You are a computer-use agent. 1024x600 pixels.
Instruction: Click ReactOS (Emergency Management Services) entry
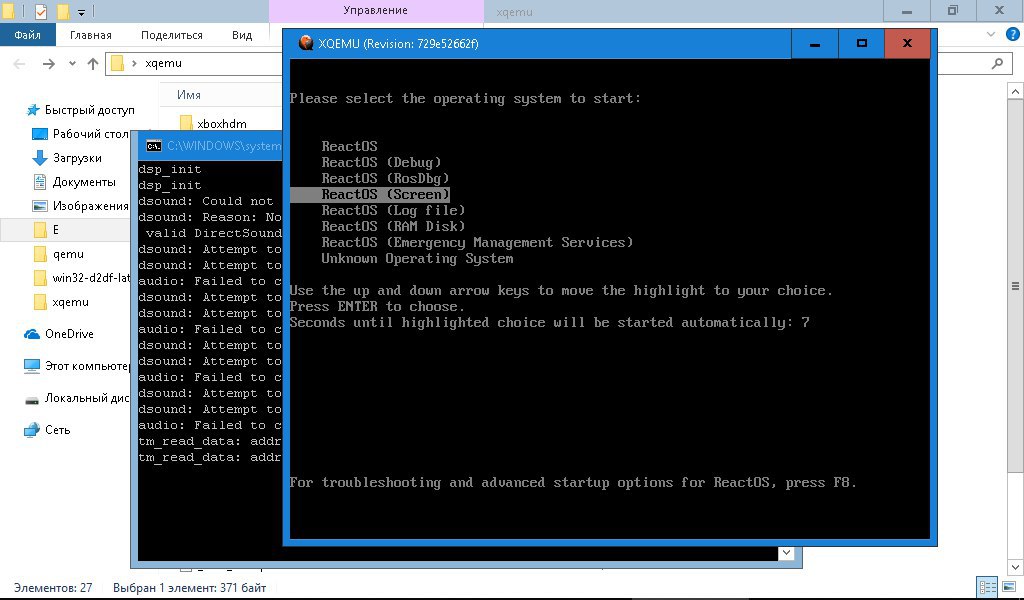point(477,242)
